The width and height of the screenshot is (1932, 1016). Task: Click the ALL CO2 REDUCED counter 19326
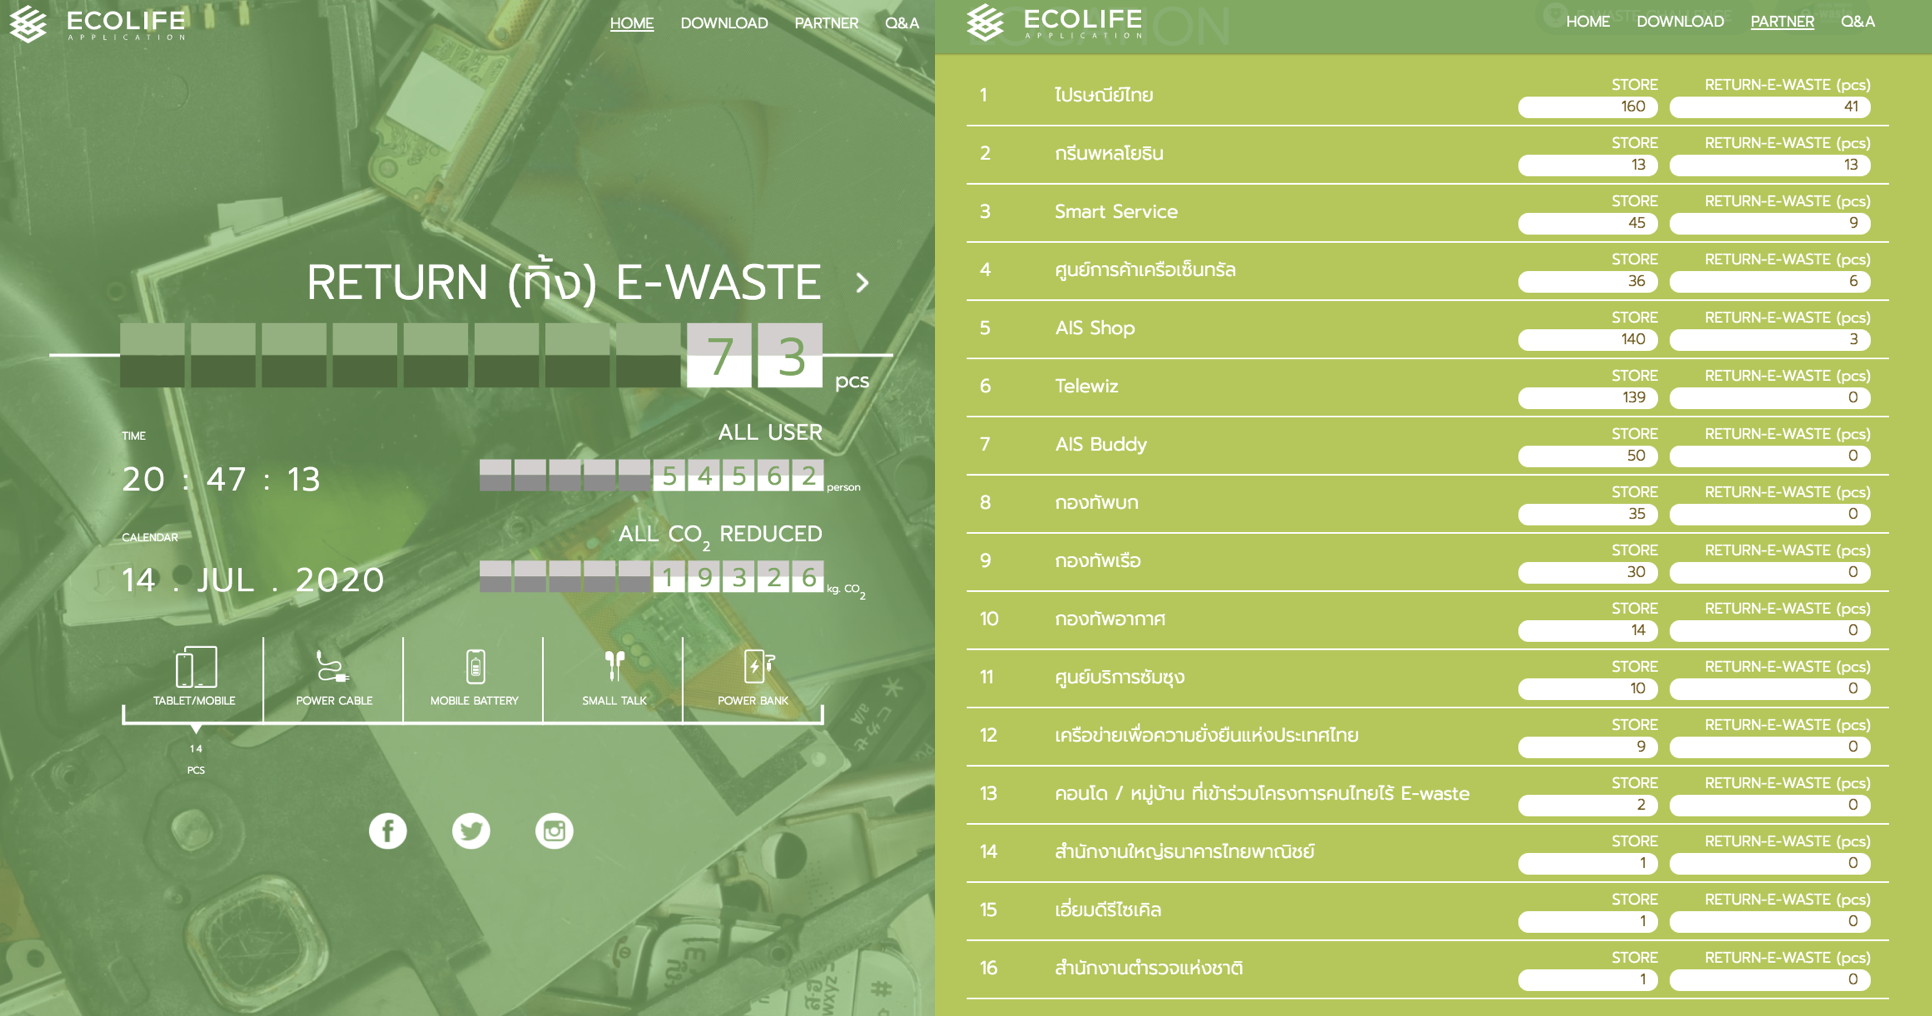coord(652,577)
